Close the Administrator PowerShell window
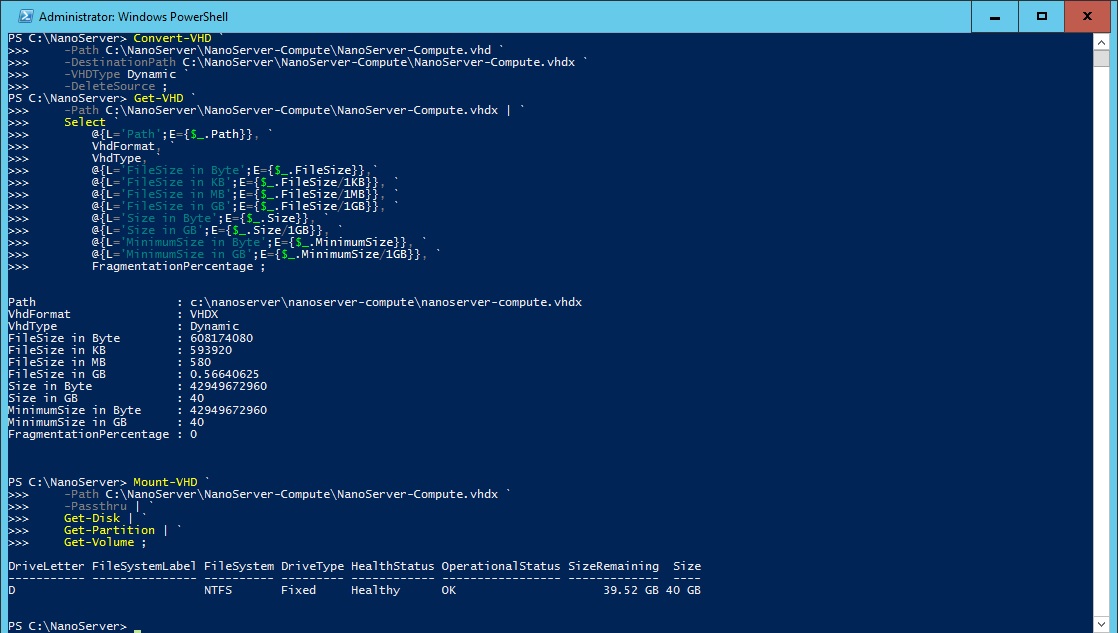The height and width of the screenshot is (633, 1118). click(1087, 16)
